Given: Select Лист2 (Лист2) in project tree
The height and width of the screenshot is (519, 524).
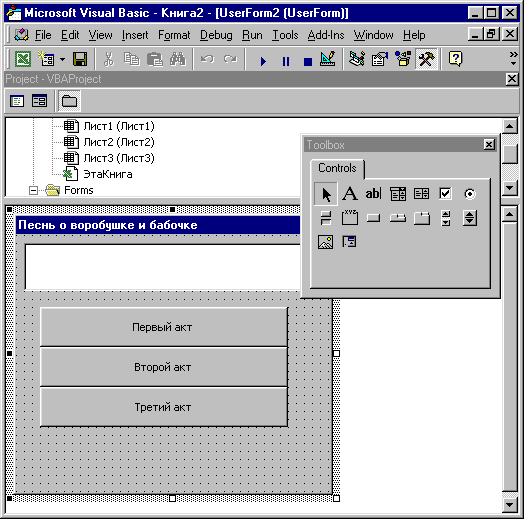Looking at the screenshot, I should pyautogui.click(x=119, y=142).
